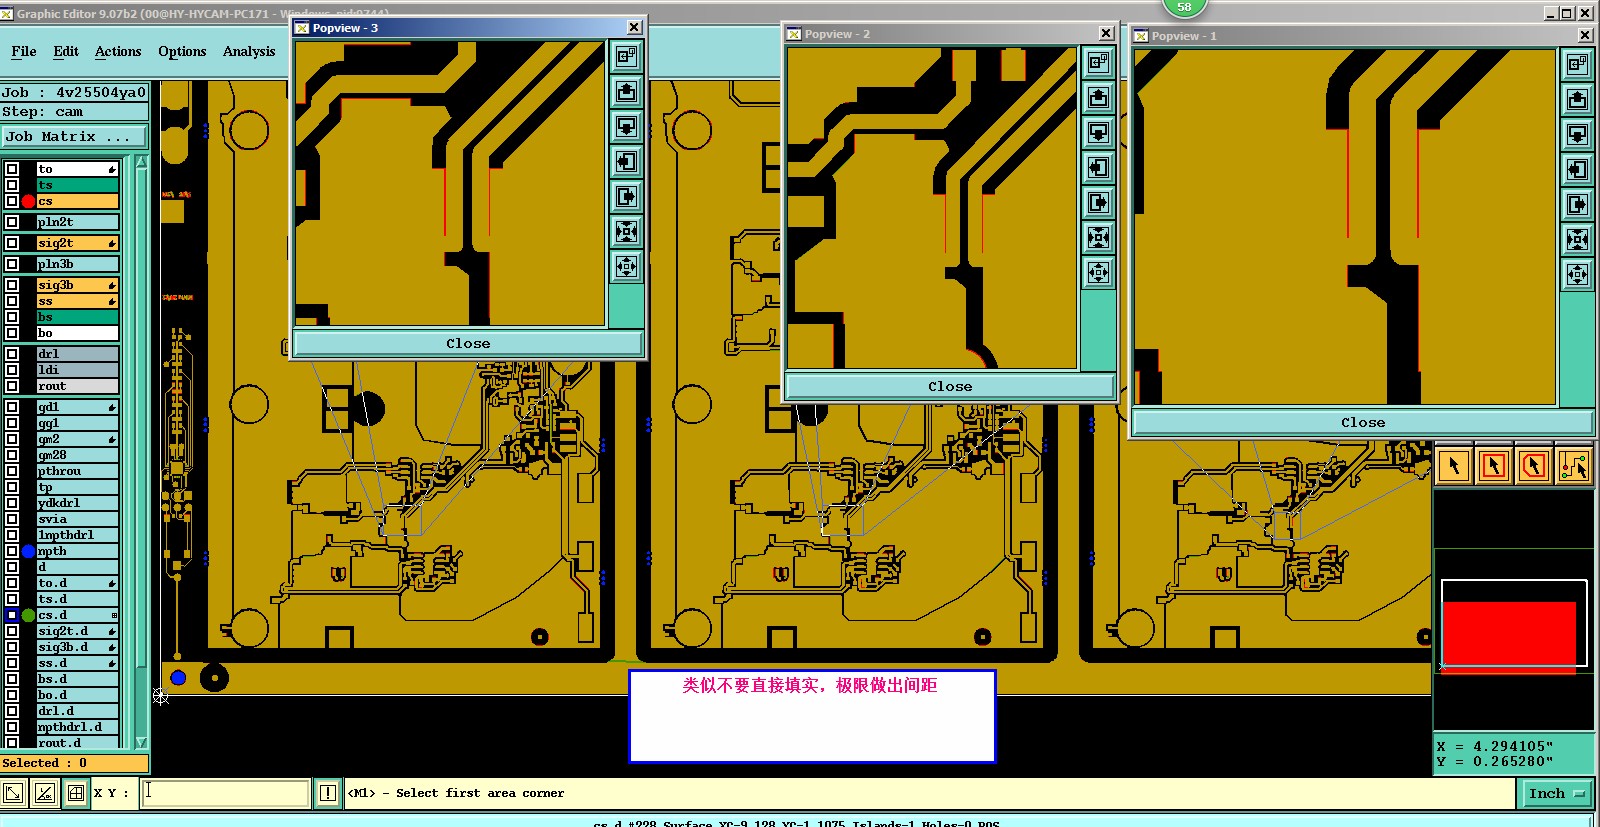
Task: Click the Job Matrix button
Action: click(74, 136)
